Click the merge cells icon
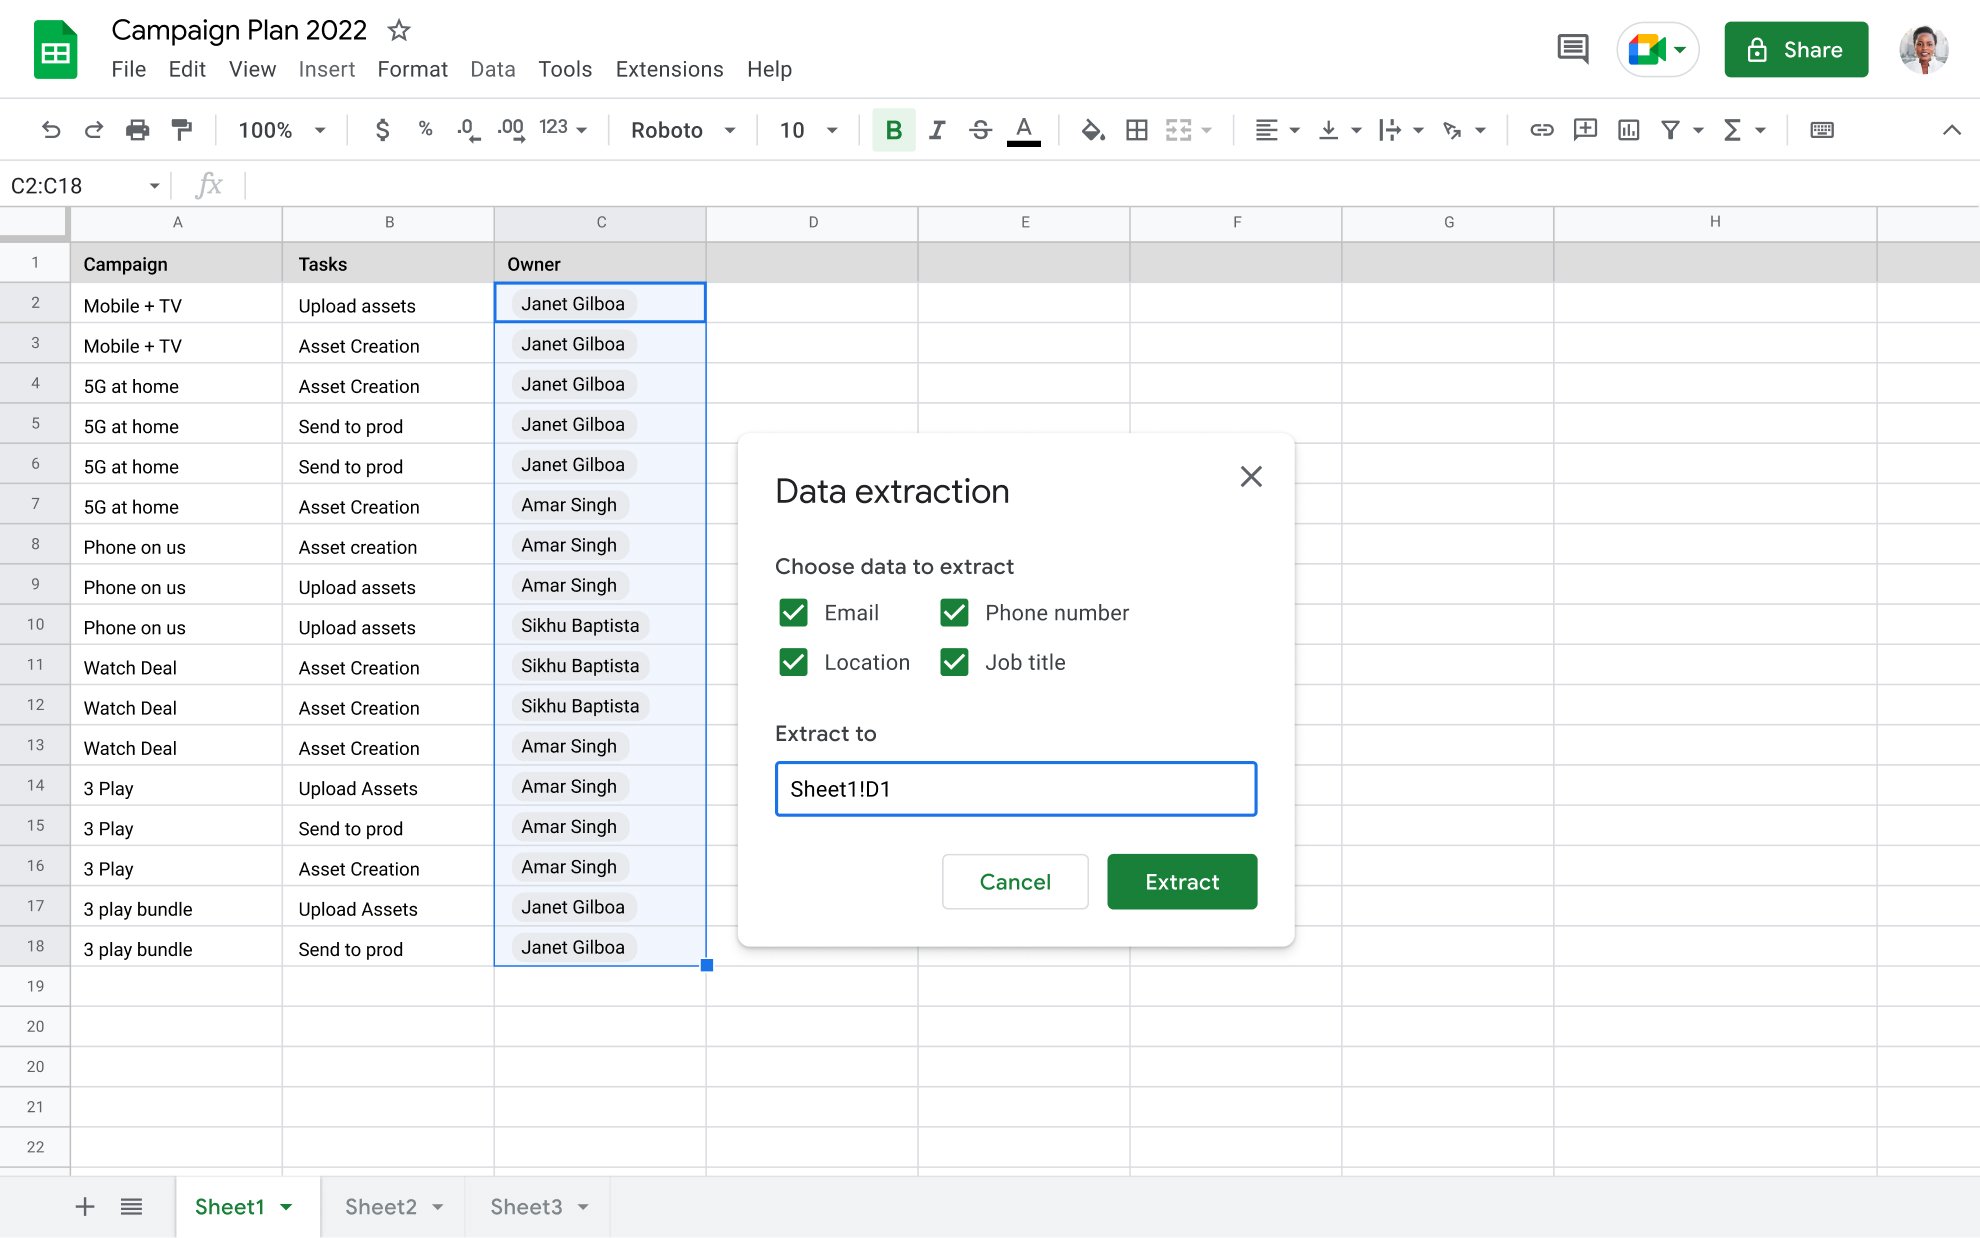 [1179, 130]
